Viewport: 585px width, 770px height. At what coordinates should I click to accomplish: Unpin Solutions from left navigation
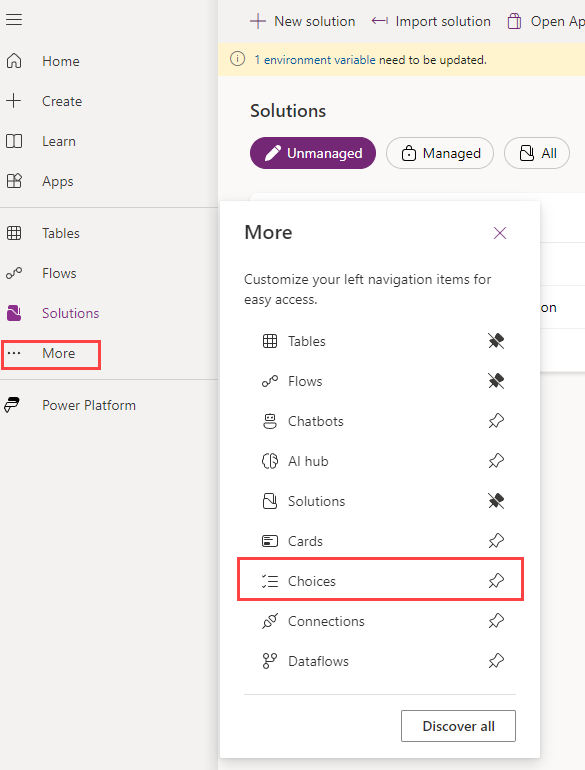(496, 501)
